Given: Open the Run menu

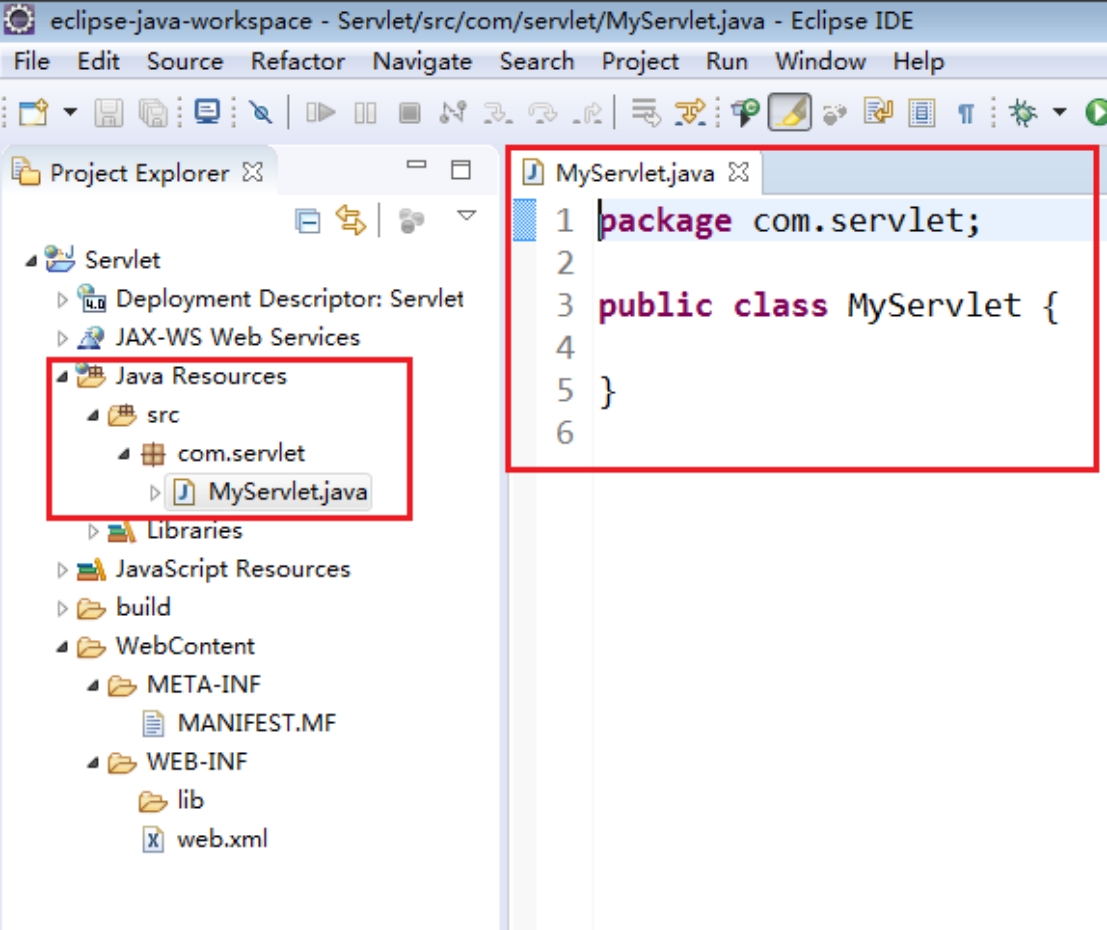Looking at the screenshot, I should click(x=726, y=61).
